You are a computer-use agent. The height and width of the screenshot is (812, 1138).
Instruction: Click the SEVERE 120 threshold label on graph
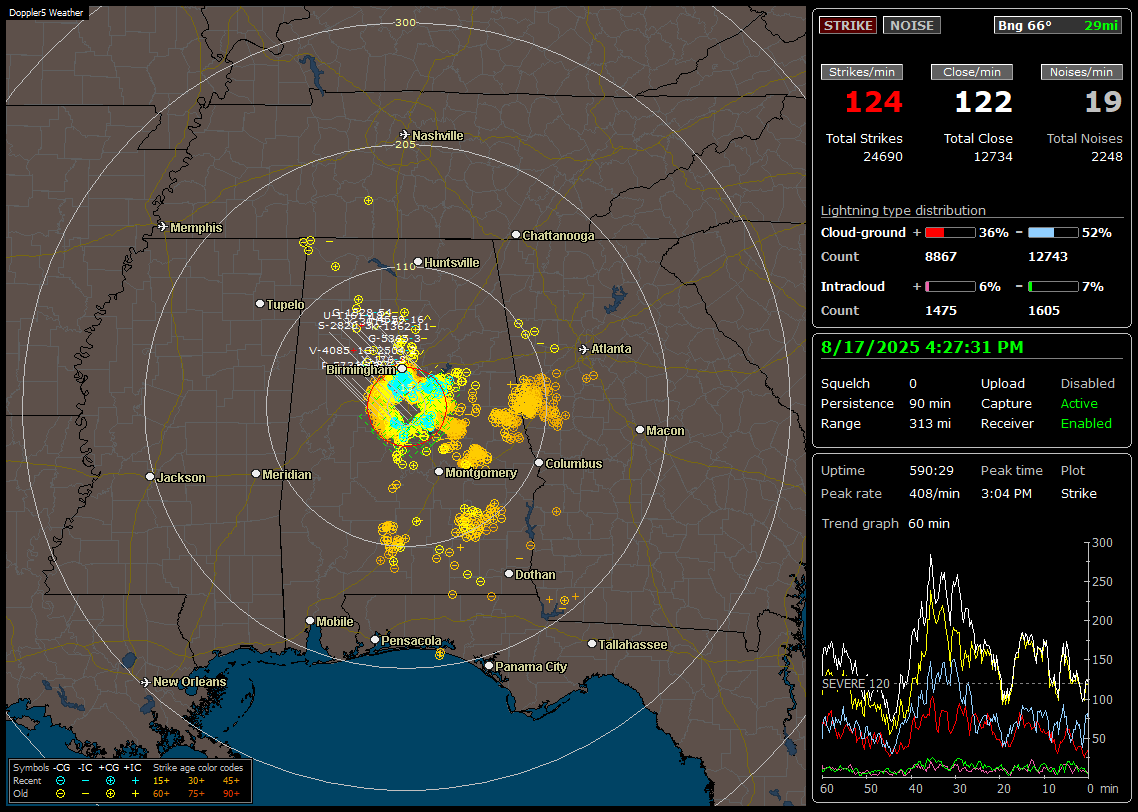[856, 684]
